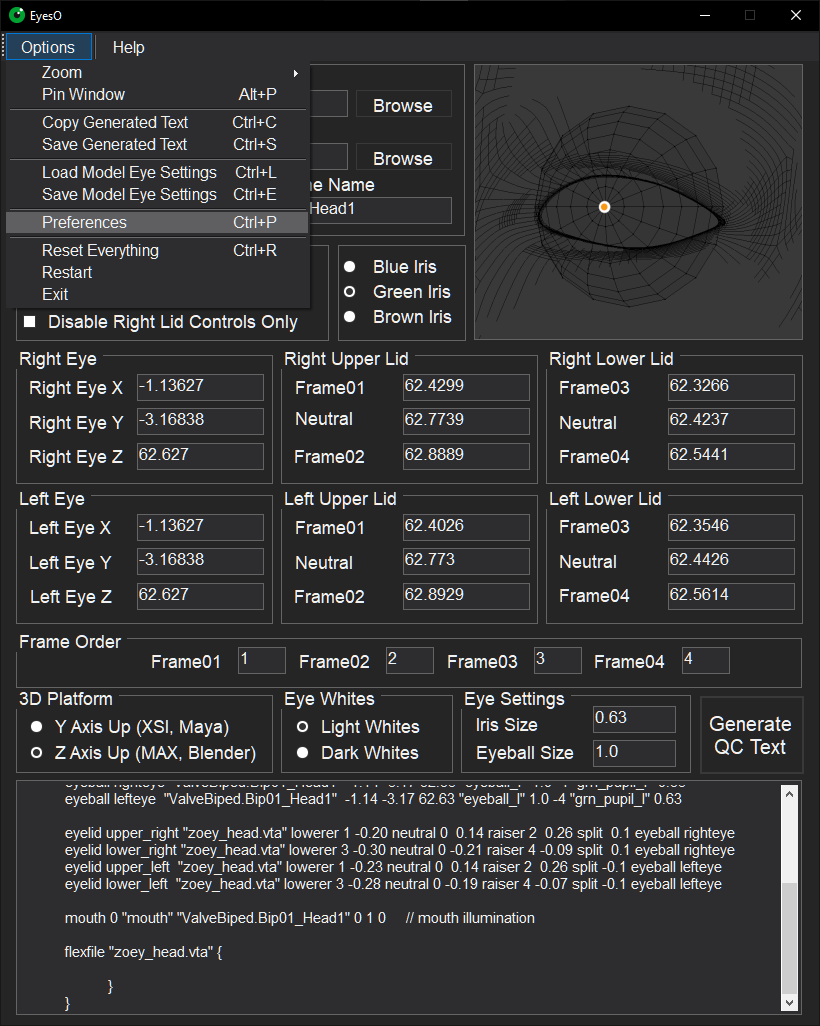Click the Frame Order Frame01 field
Screen dimensions: 820x1026
click(262, 660)
